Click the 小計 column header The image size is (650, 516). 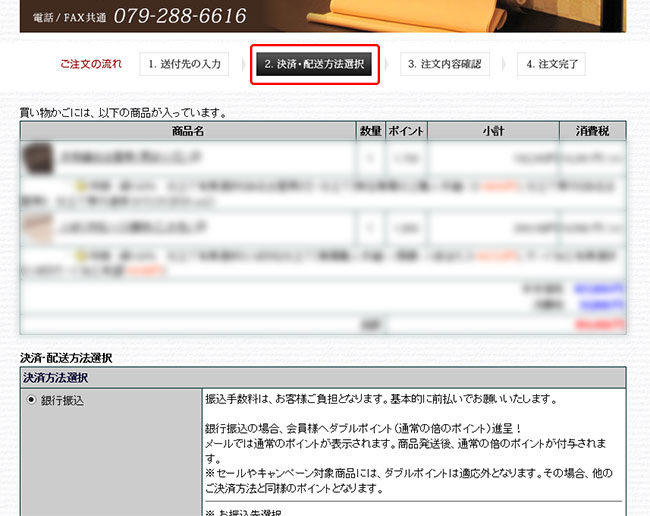click(493, 131)
